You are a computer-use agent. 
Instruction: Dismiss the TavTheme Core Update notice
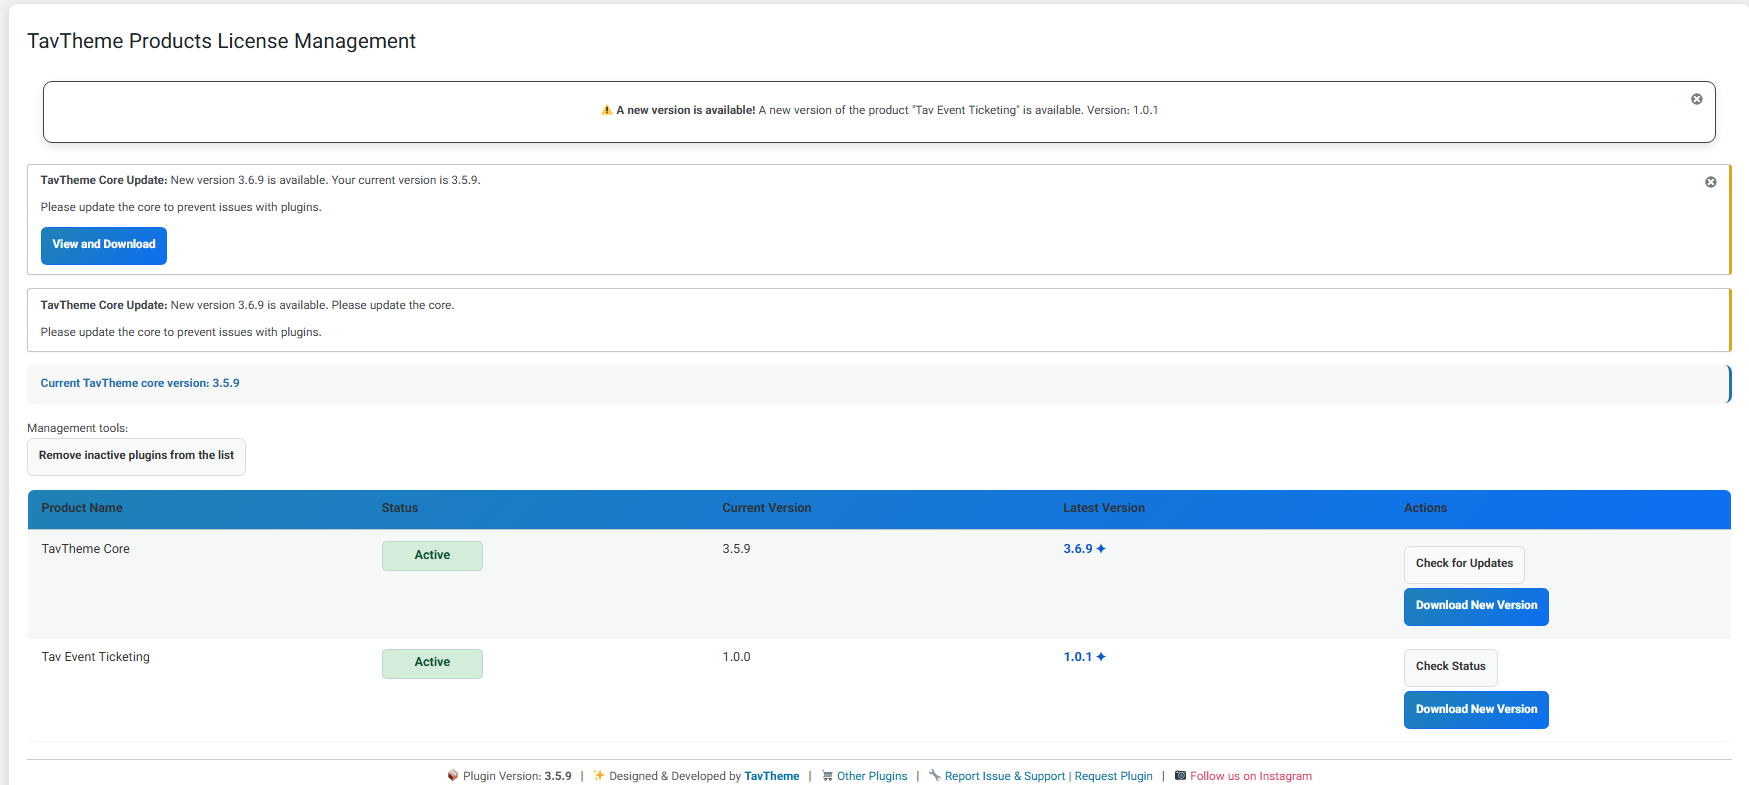(1710, 182)
